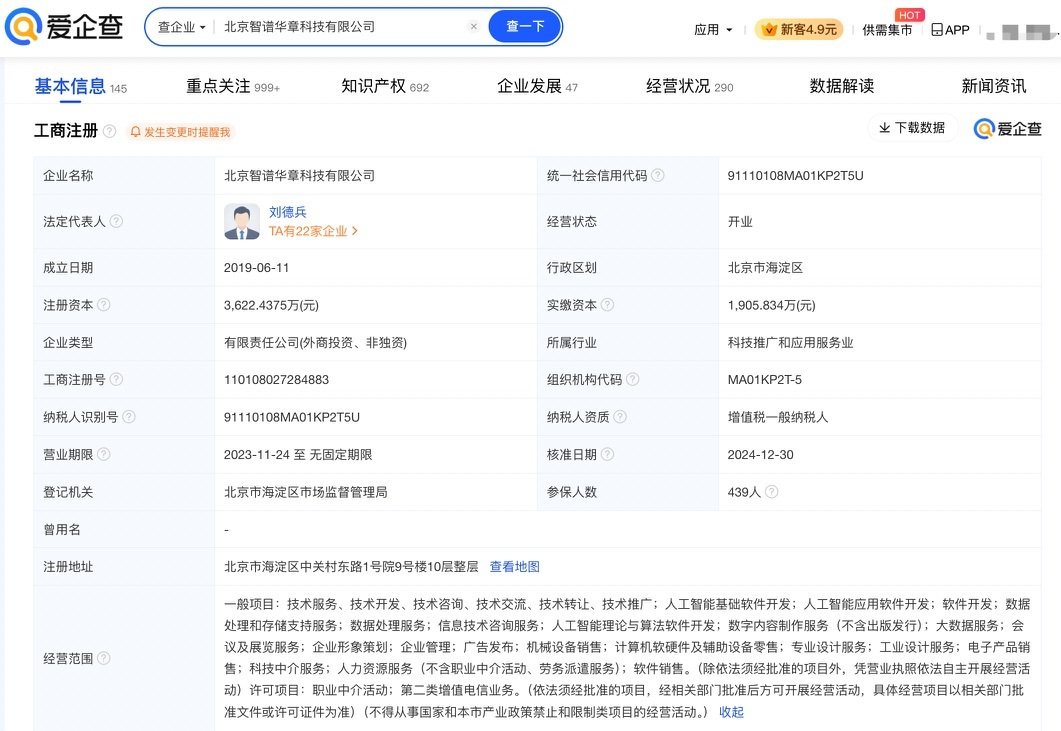Open the 经营状况 tab
The width and height of the screenshot is (1061, 731).
pos(689,87)
